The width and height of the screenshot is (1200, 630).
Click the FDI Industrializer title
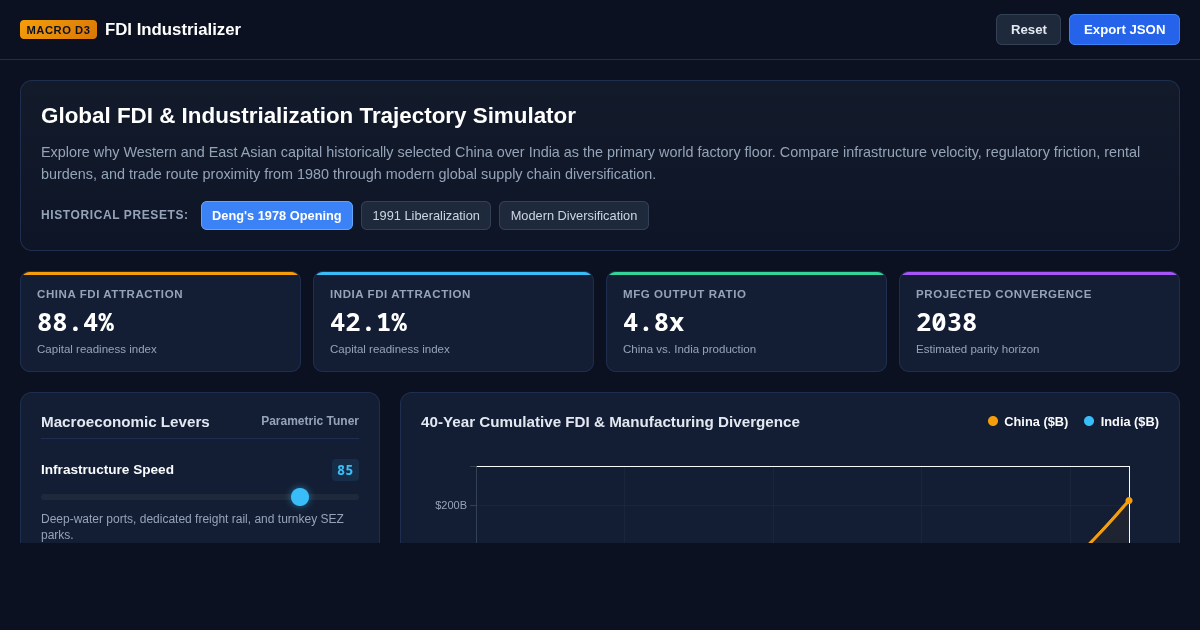[x=173, y=30]
